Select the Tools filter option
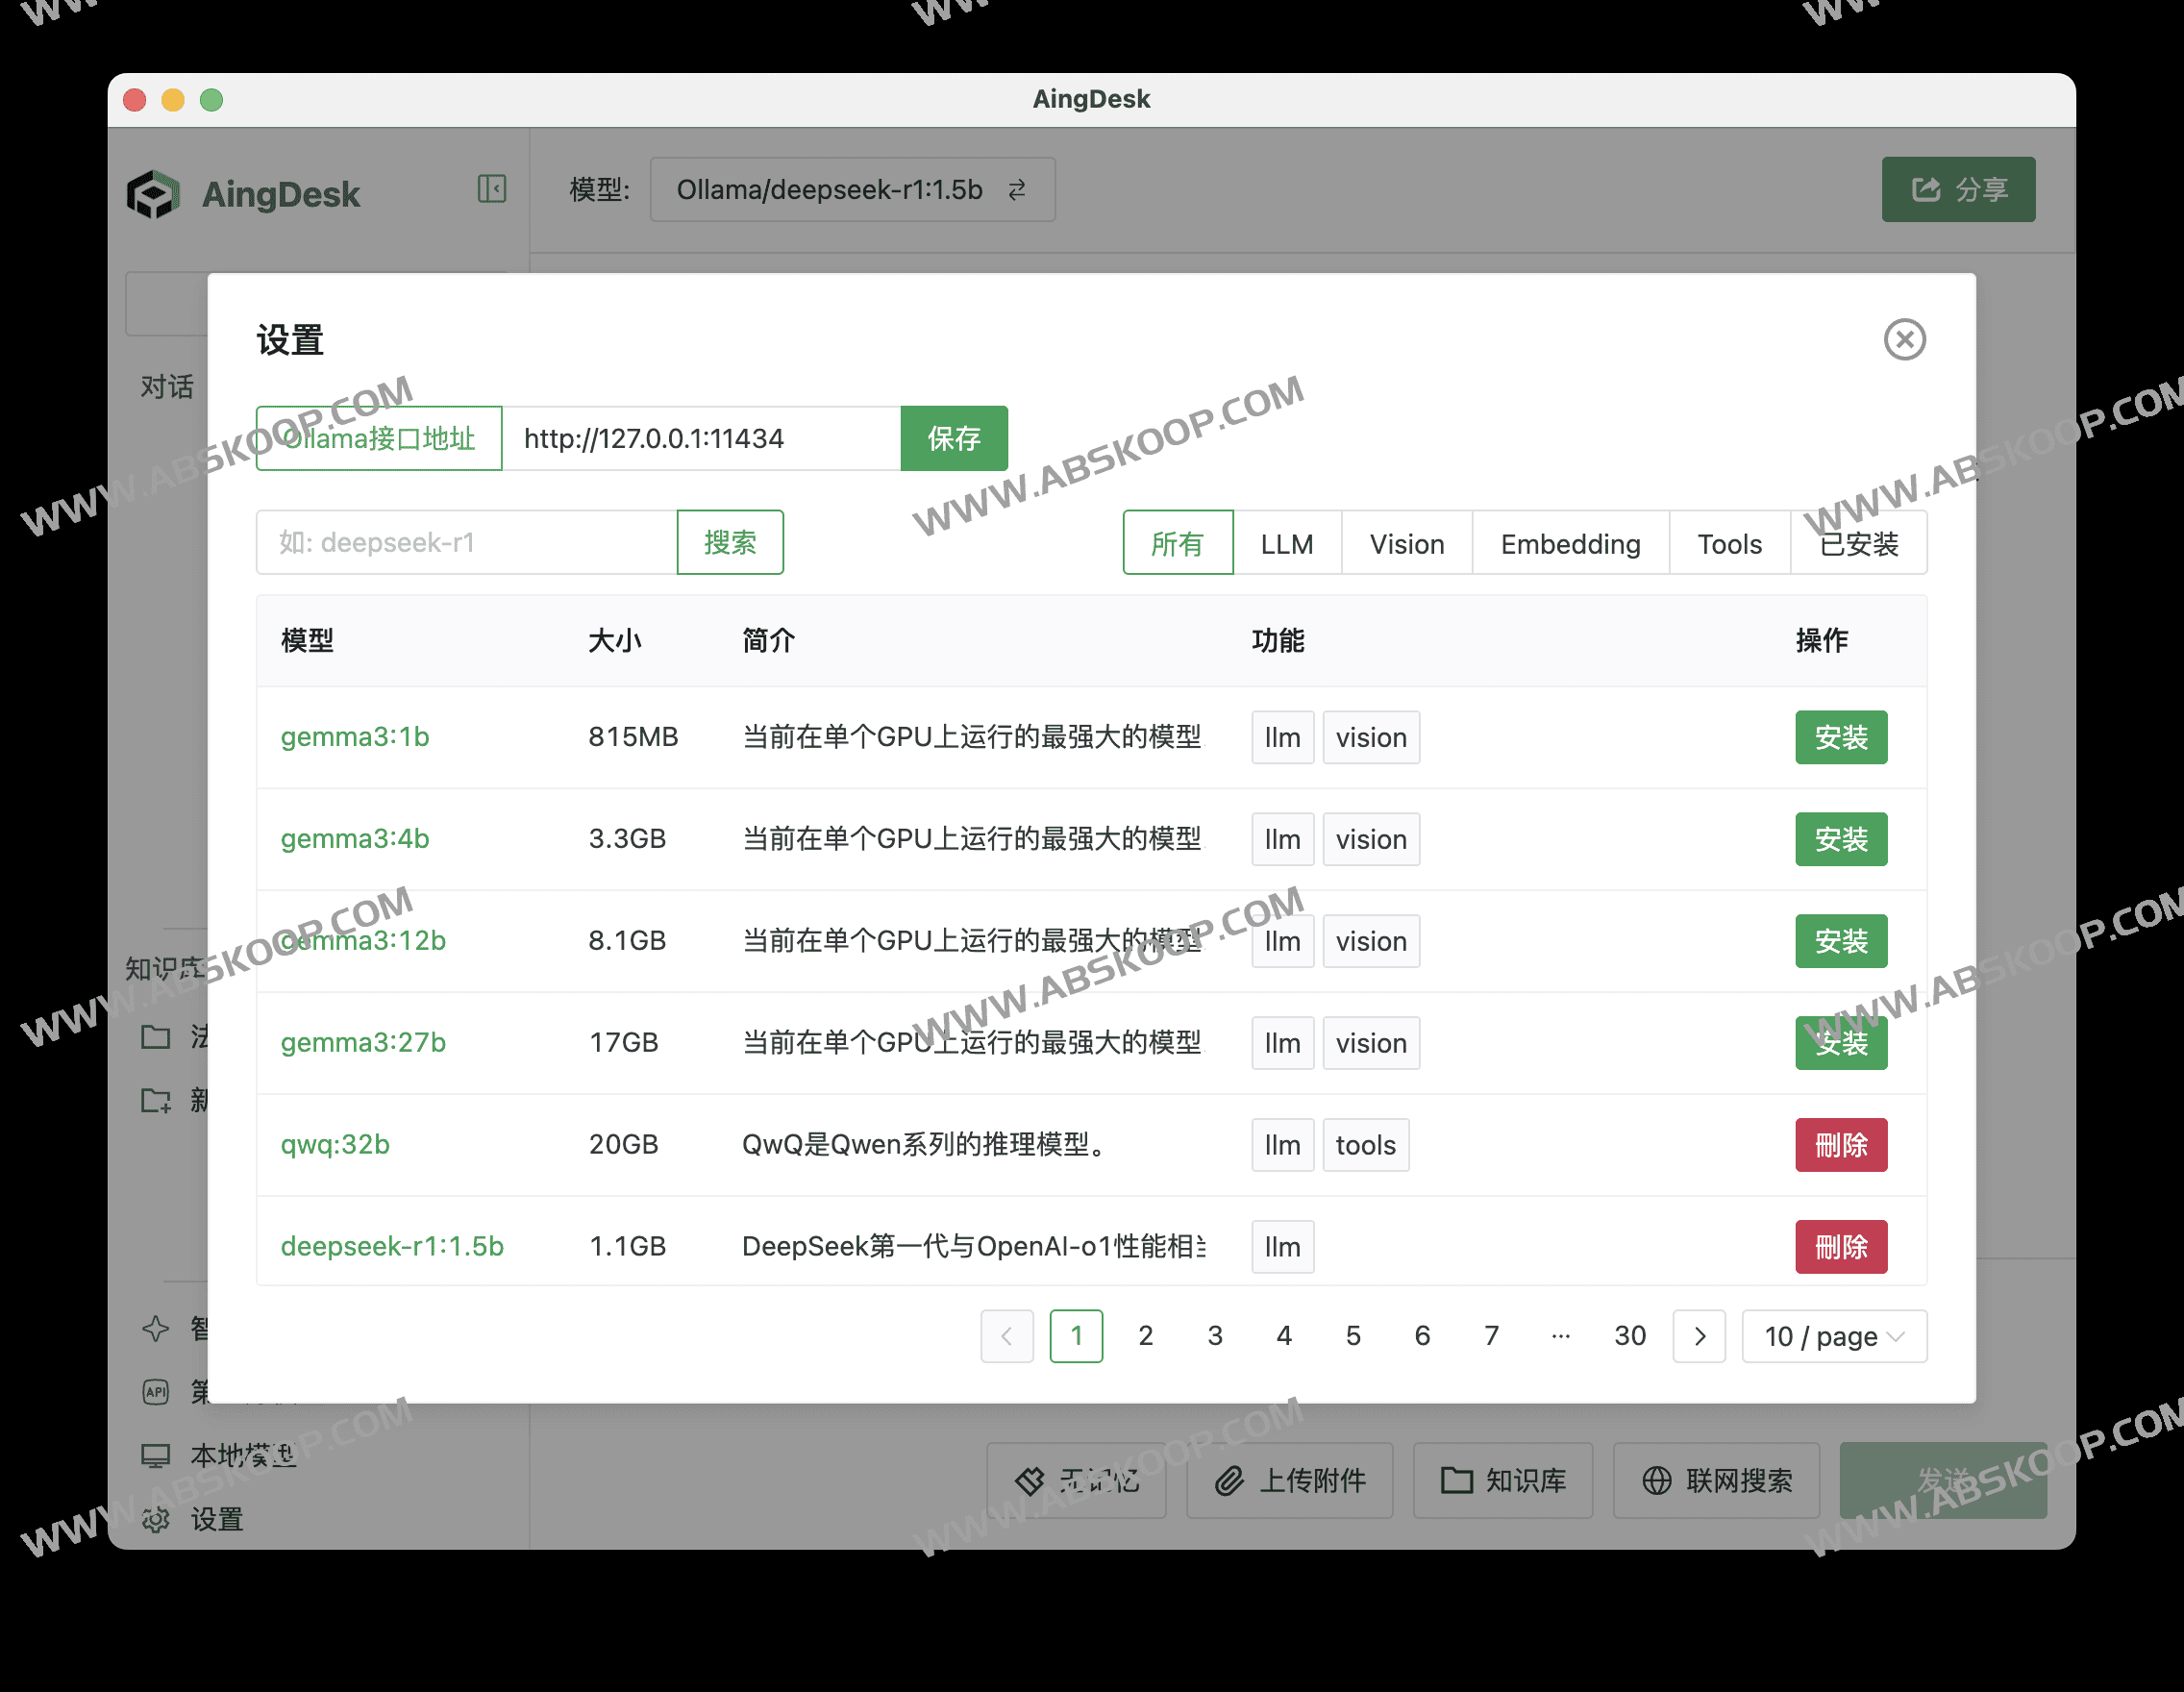Image resolution: width=2184 pixels, height=1692 pixels. point(1729,543)
